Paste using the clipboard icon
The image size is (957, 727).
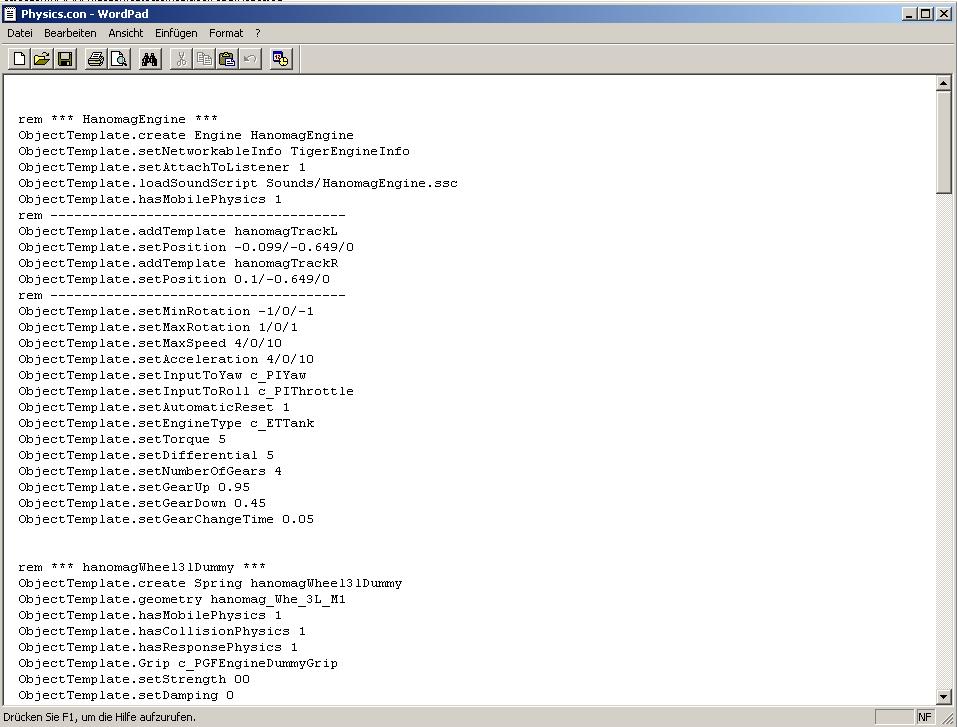click(227, 59)
